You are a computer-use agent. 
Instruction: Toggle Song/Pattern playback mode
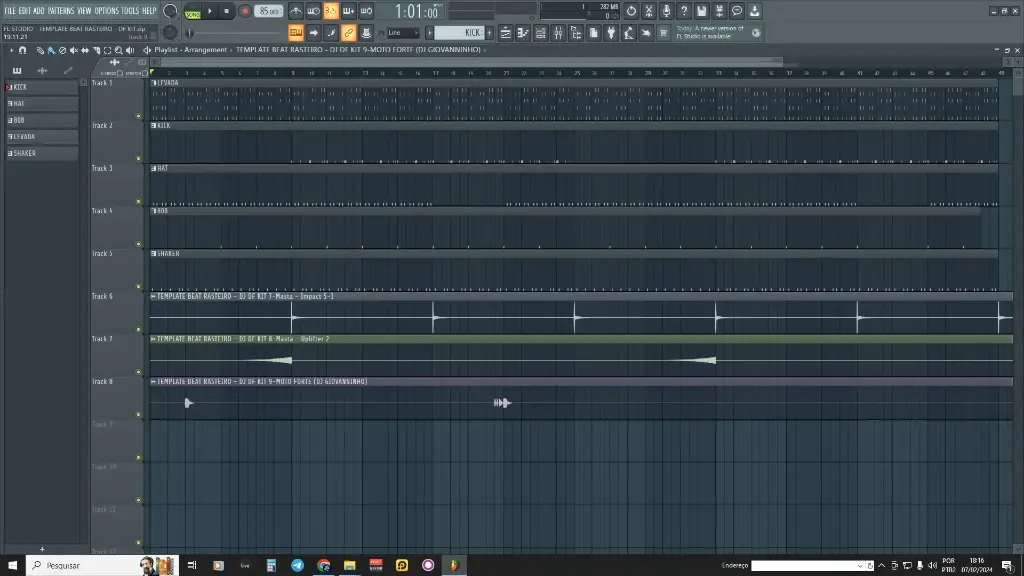pos(193,11)
